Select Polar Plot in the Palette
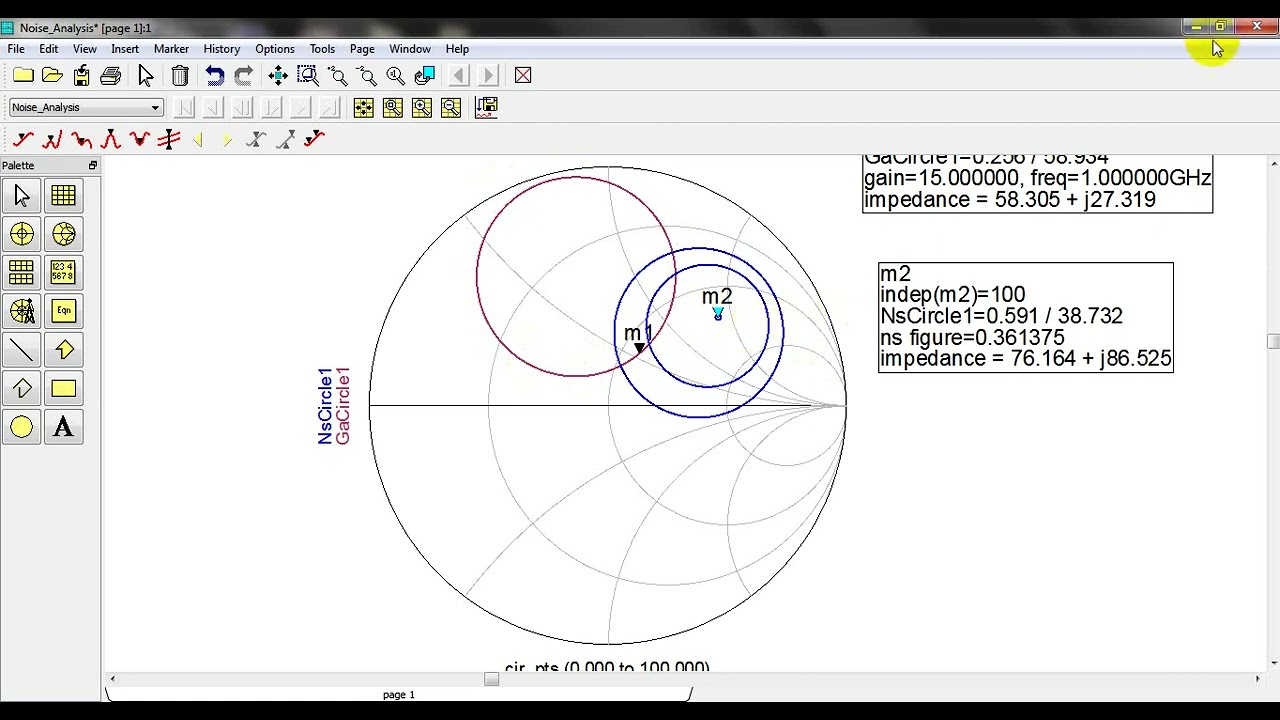This screenshot has height=720, width=1280. click(x=22, y=234)
